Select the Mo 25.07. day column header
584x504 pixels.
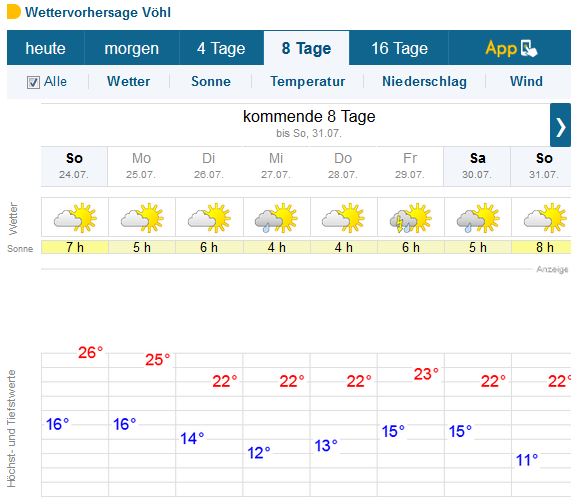tap(141, 166)
